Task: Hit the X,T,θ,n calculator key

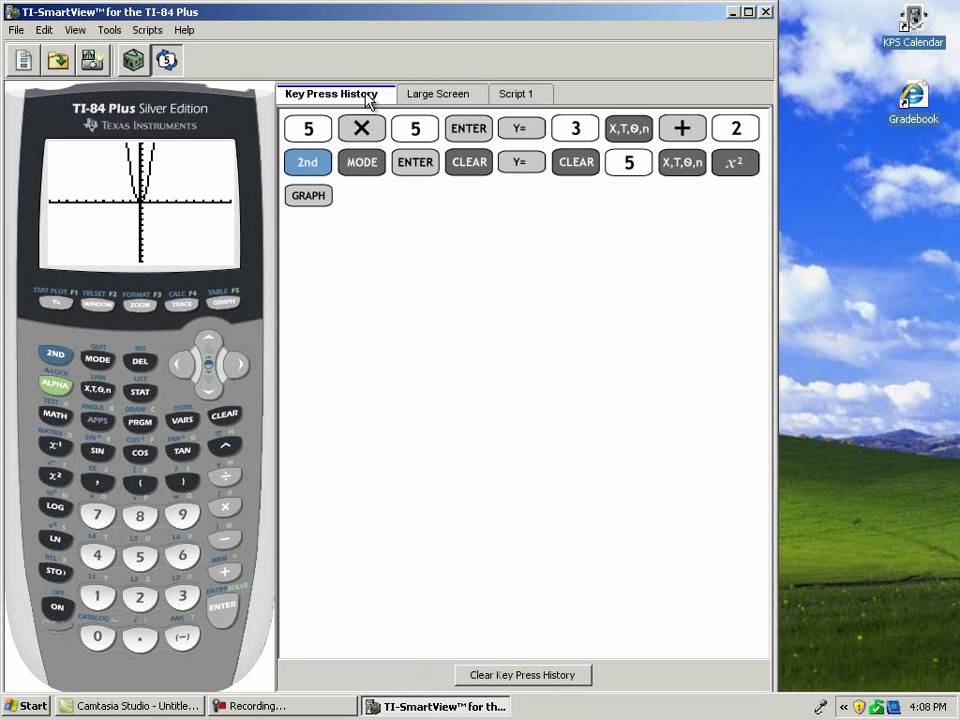Action: [x=97, y=389]
